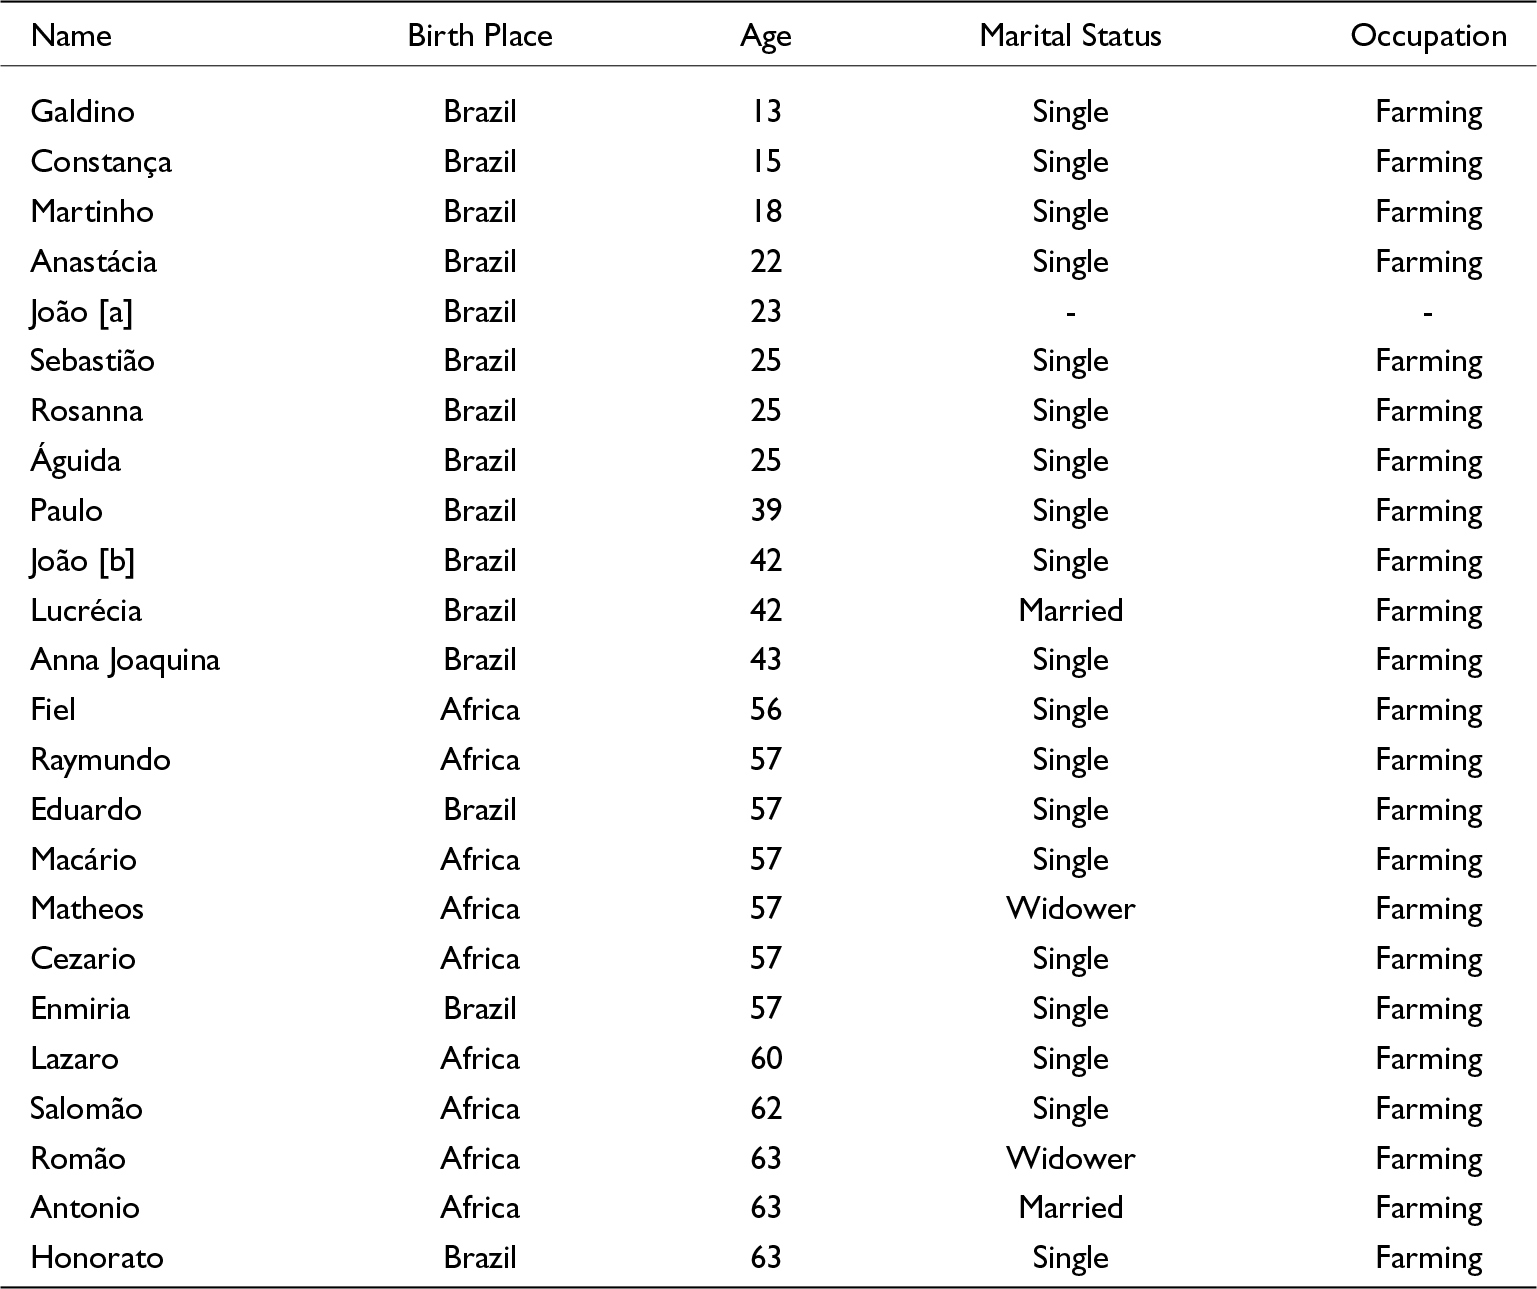1537x1289 pixels.
Task: Click the age 39 in Paulo's row
Action: (766, 510)
